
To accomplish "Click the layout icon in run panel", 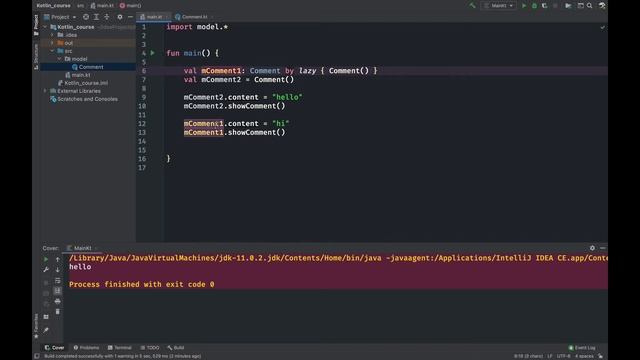I will tap(46, 317).
